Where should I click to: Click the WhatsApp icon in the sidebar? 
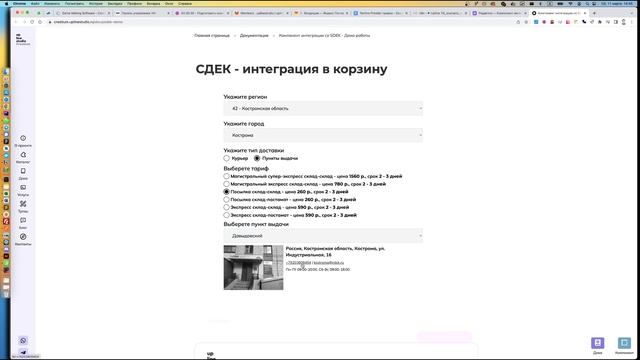coord(23,340)
